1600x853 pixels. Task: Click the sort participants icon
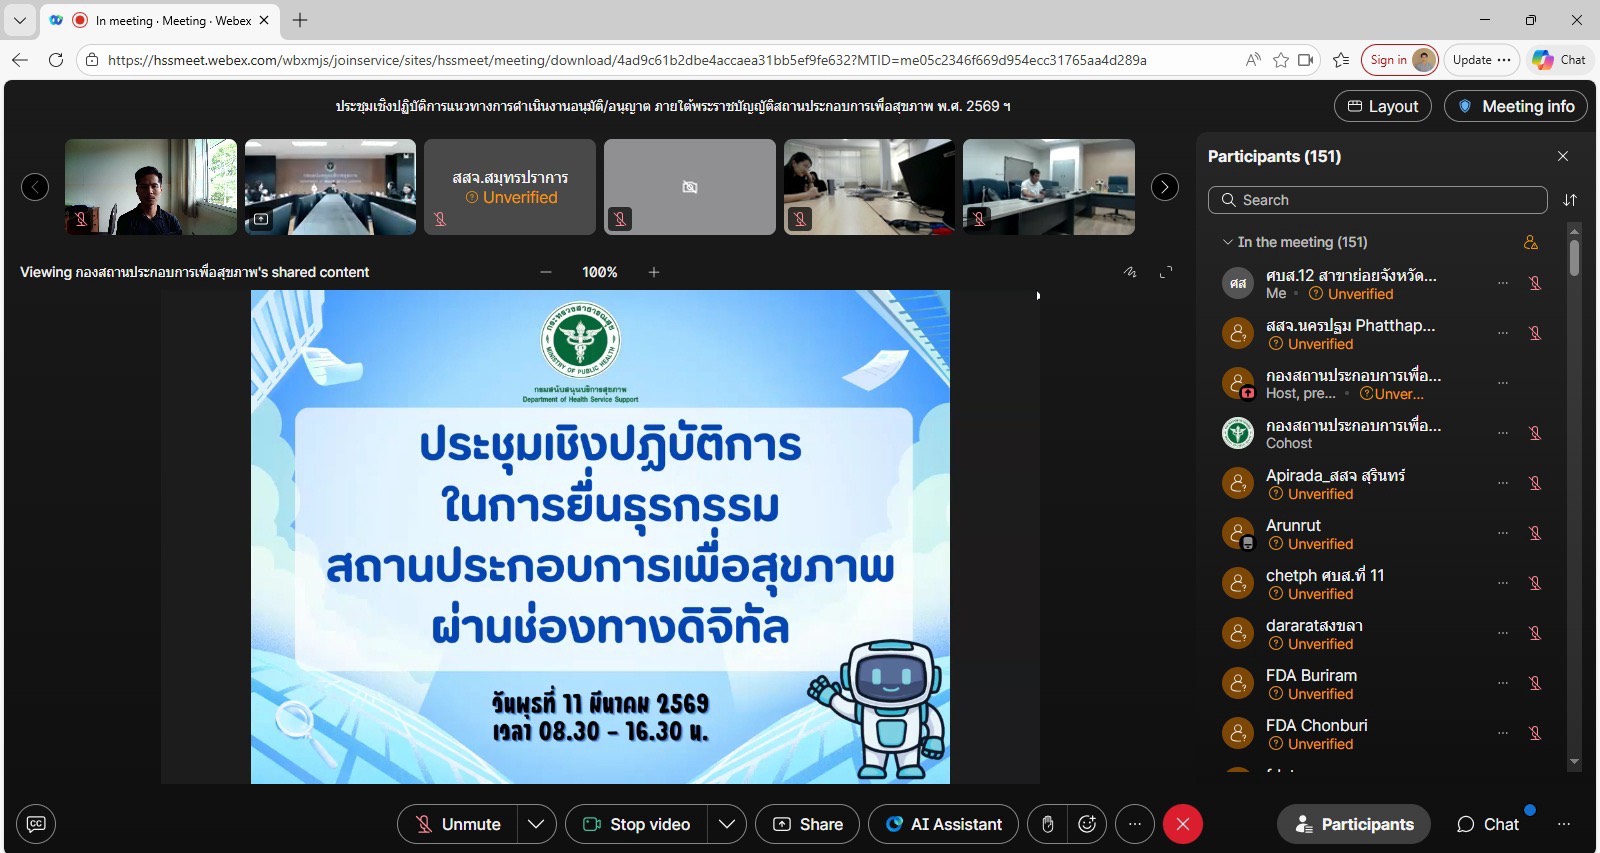pos(1570,200)
